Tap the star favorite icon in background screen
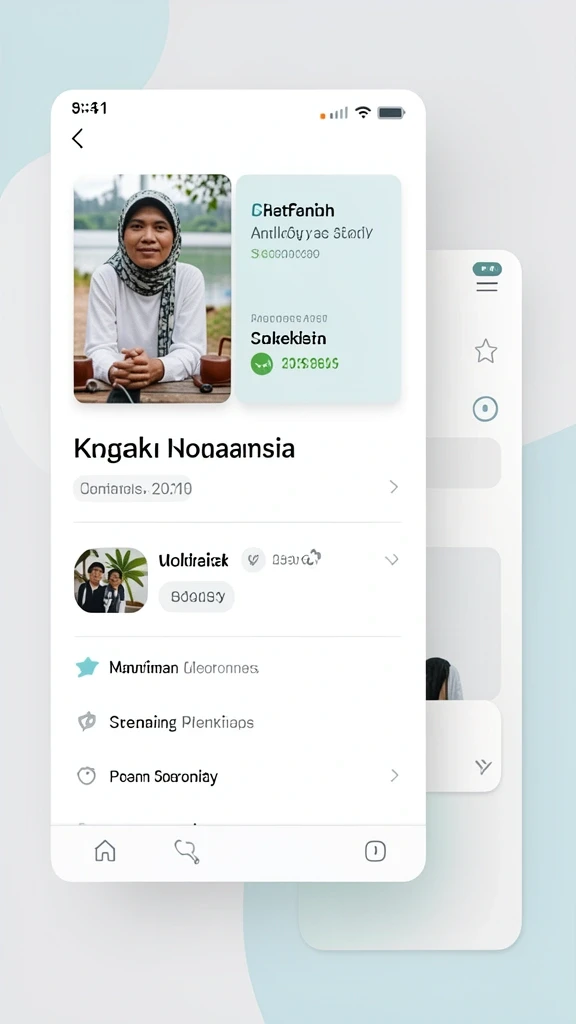The height and width of the screenshot is (1024, 576). [486, 351]
